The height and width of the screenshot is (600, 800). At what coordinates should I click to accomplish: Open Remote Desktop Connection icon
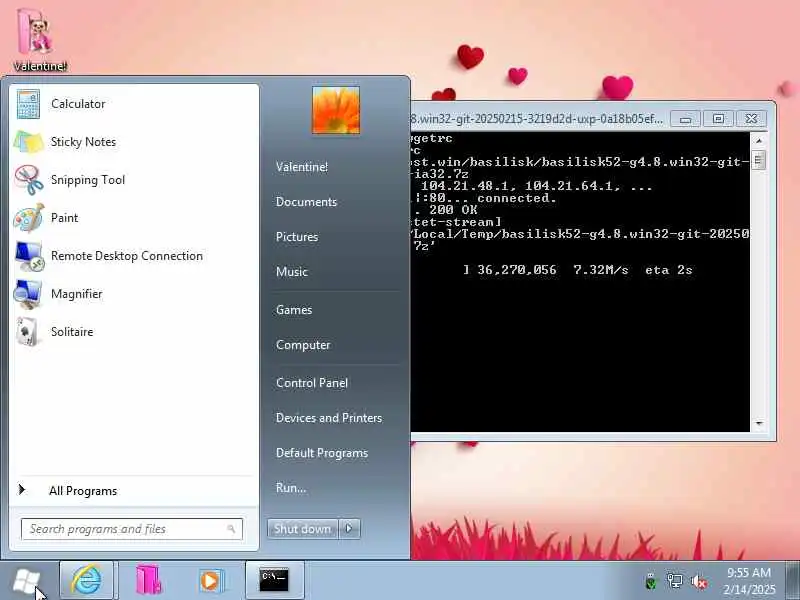tap(29, 256)
